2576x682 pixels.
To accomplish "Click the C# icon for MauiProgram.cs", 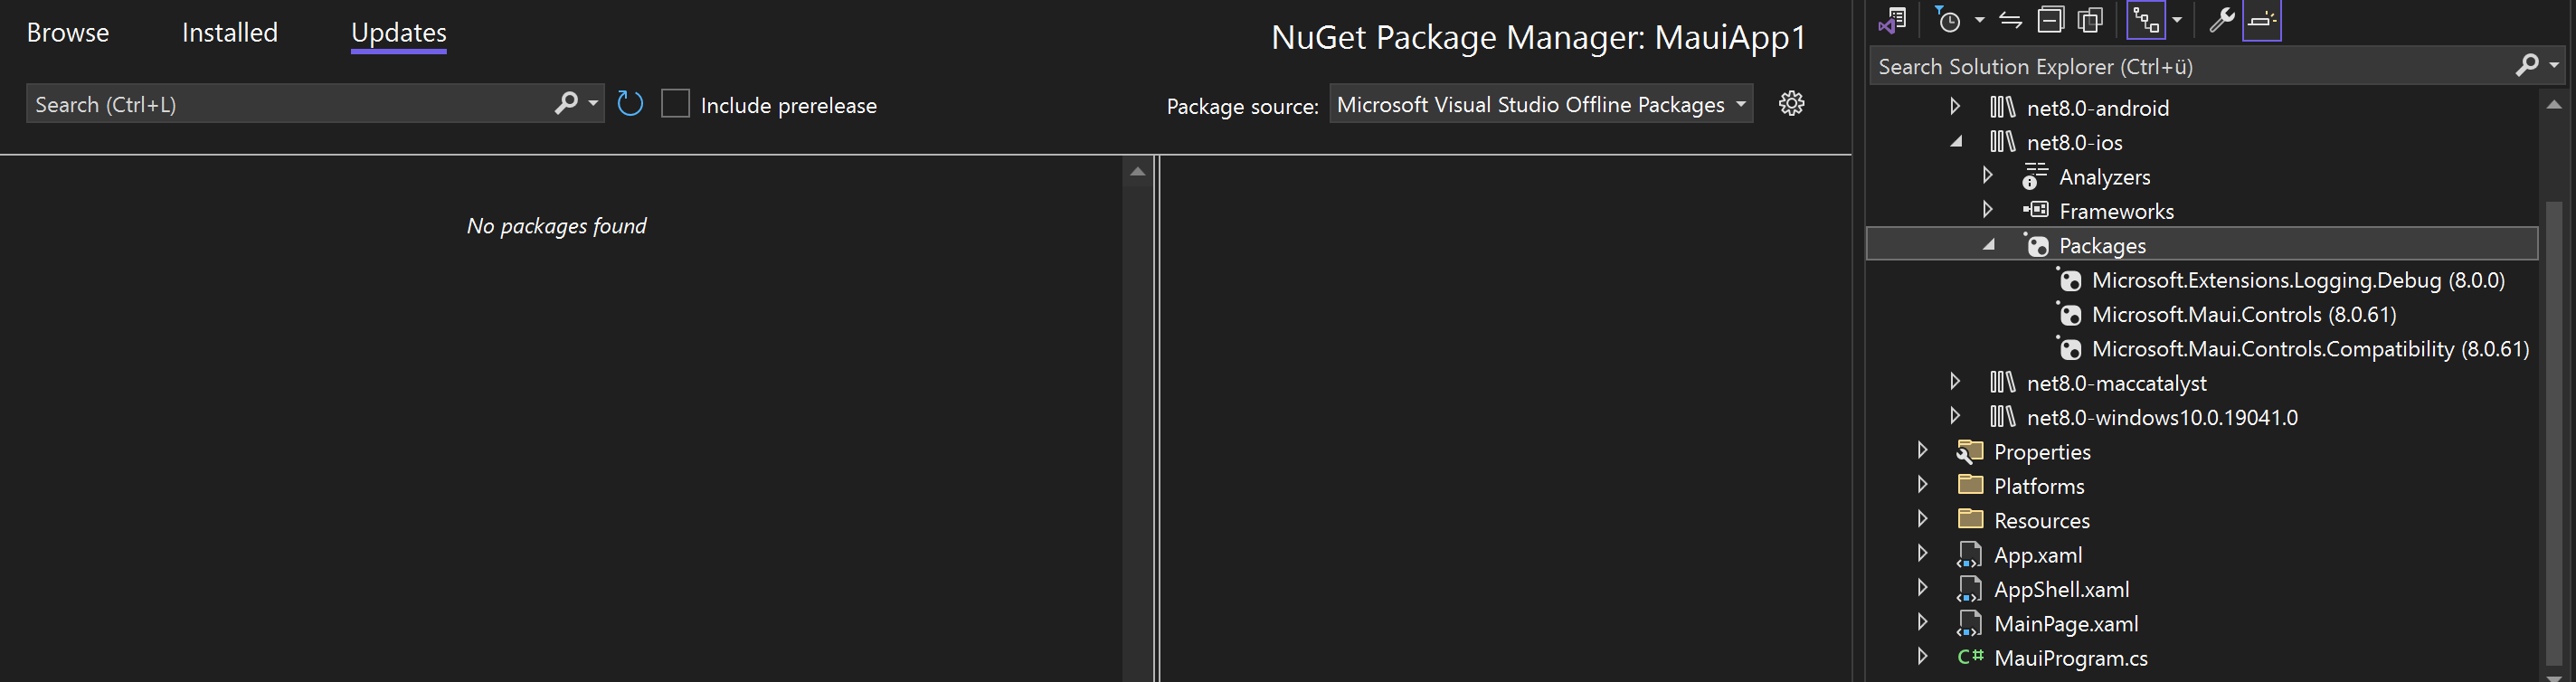I will (1970, 657).
